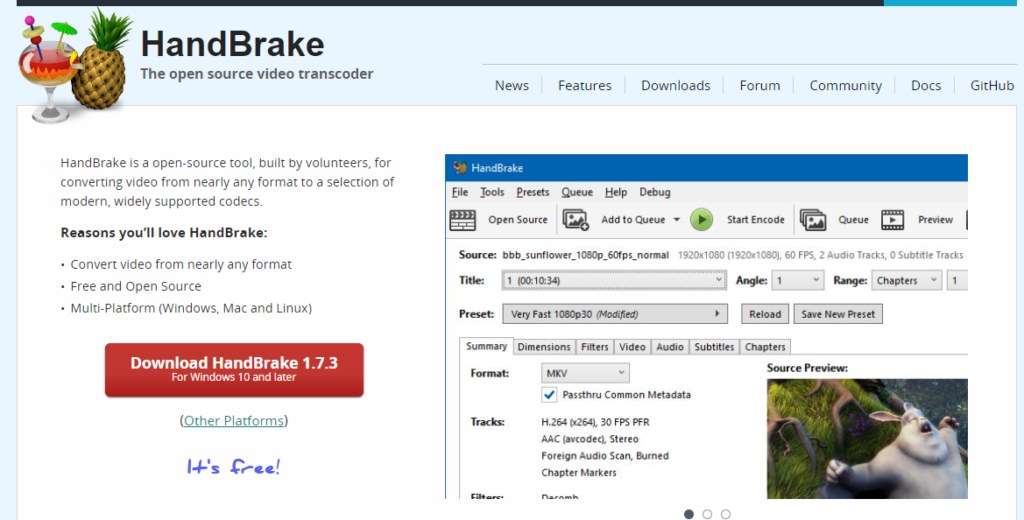
Task: Click the H.264 (x264), 30 FPS PFR track text
Action: tap(595, 422)
